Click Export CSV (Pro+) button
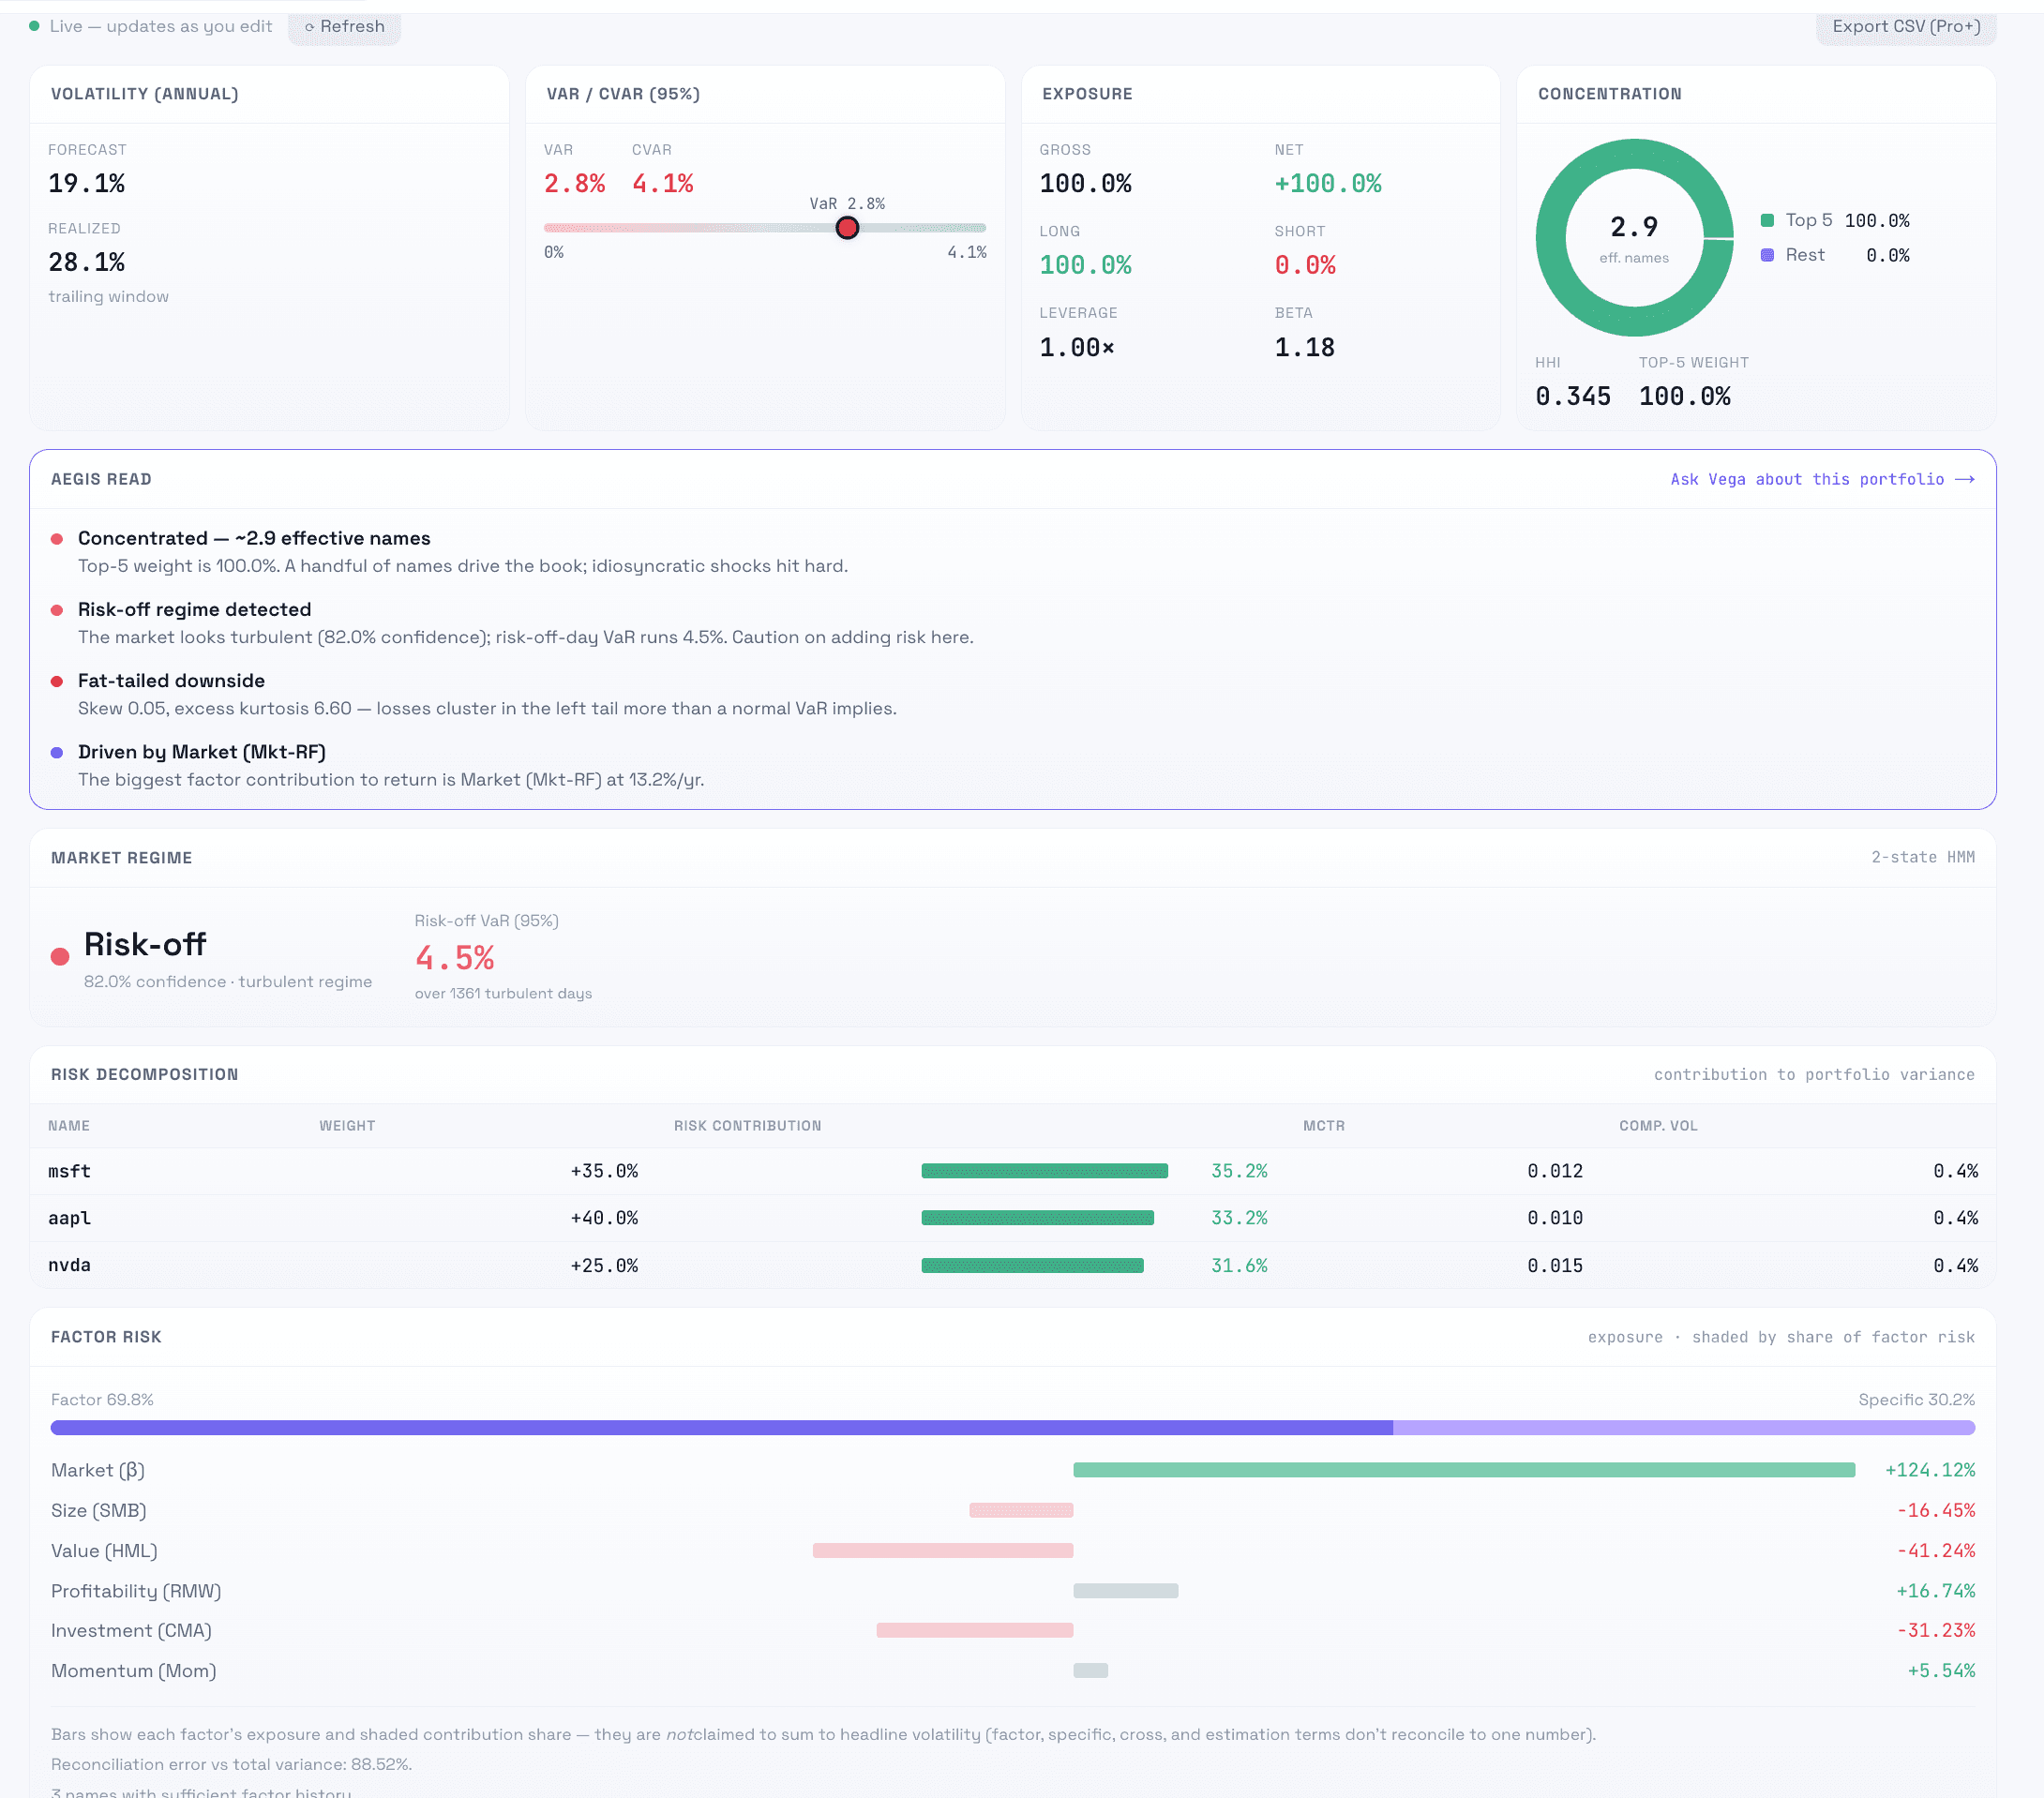 click(1905, 26)
